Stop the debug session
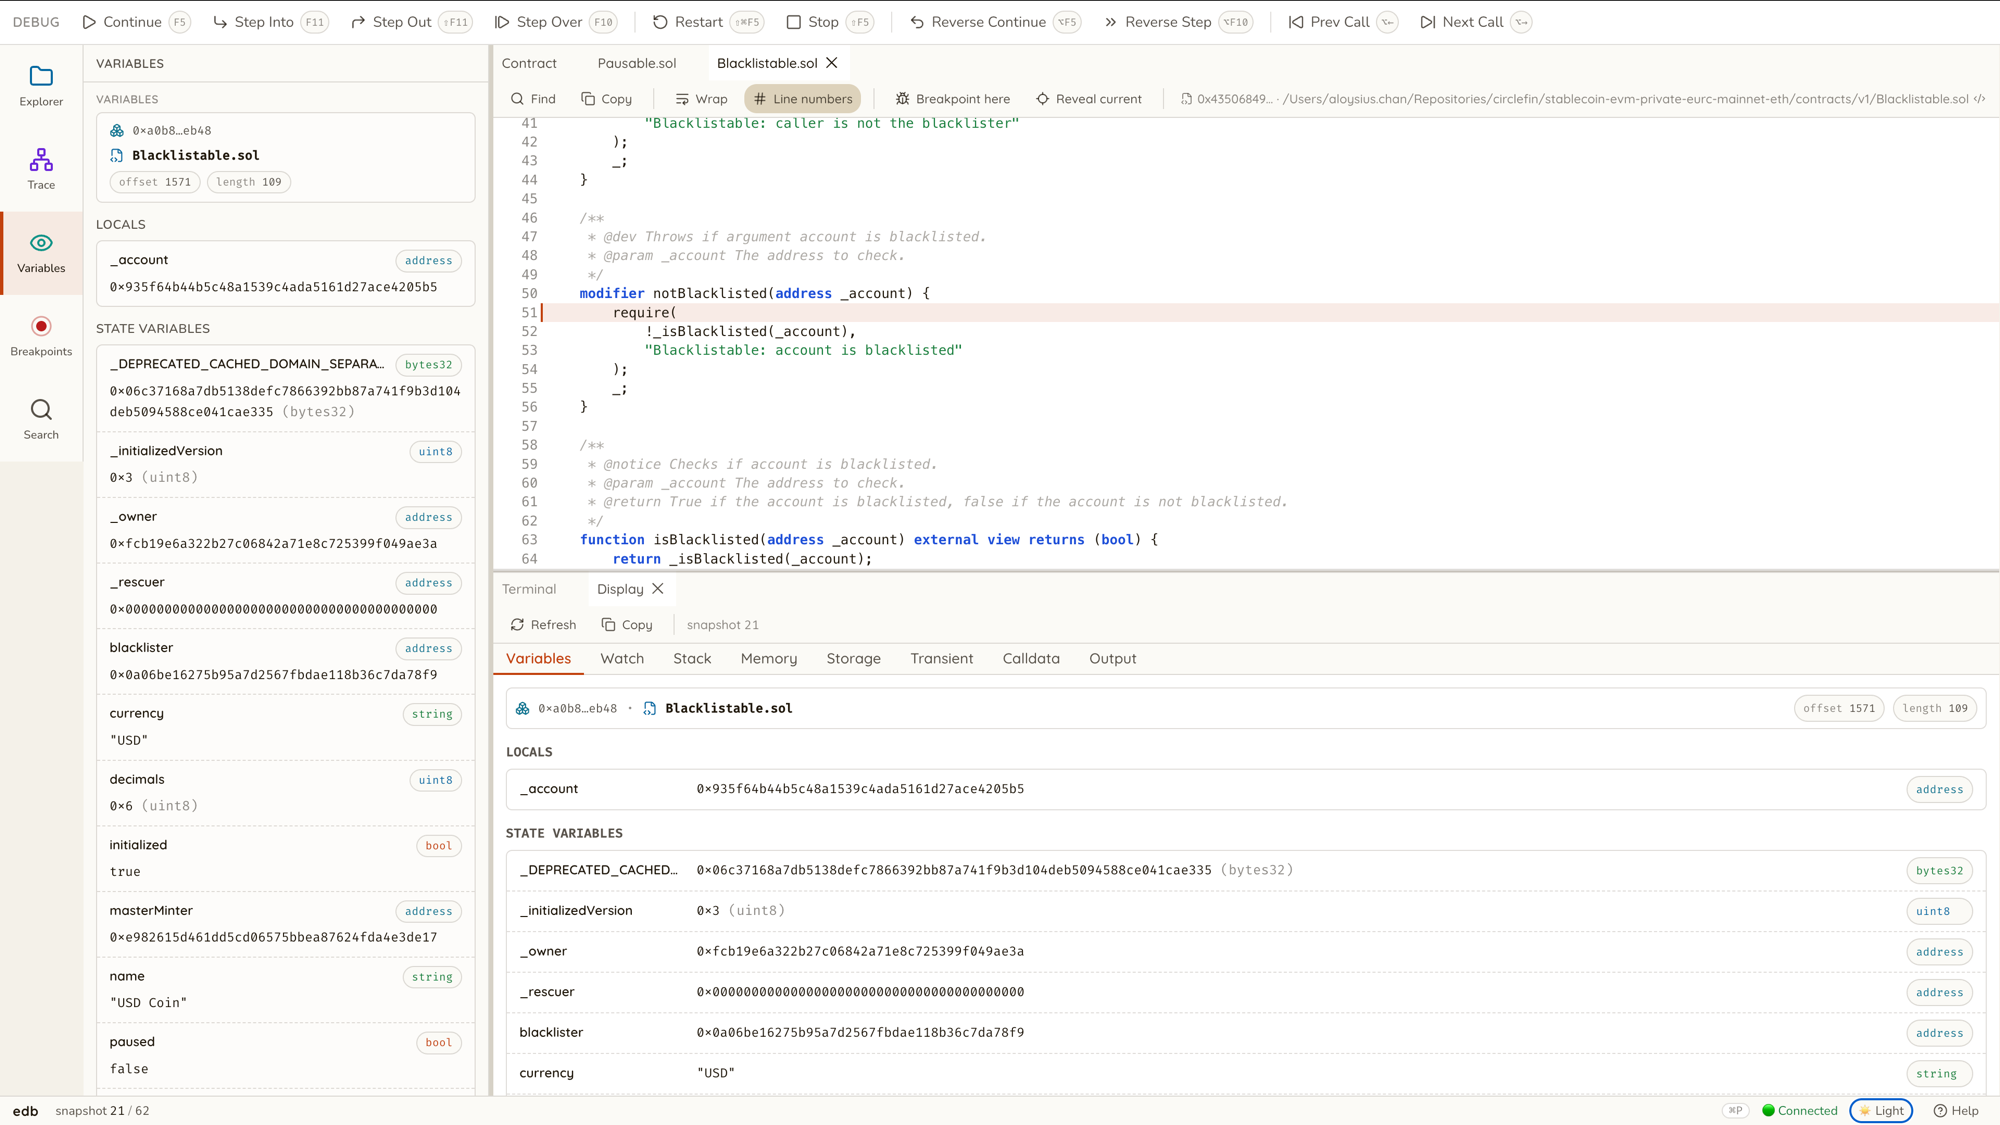The height and width of the screenshot is (1125, 2000). 829,22
